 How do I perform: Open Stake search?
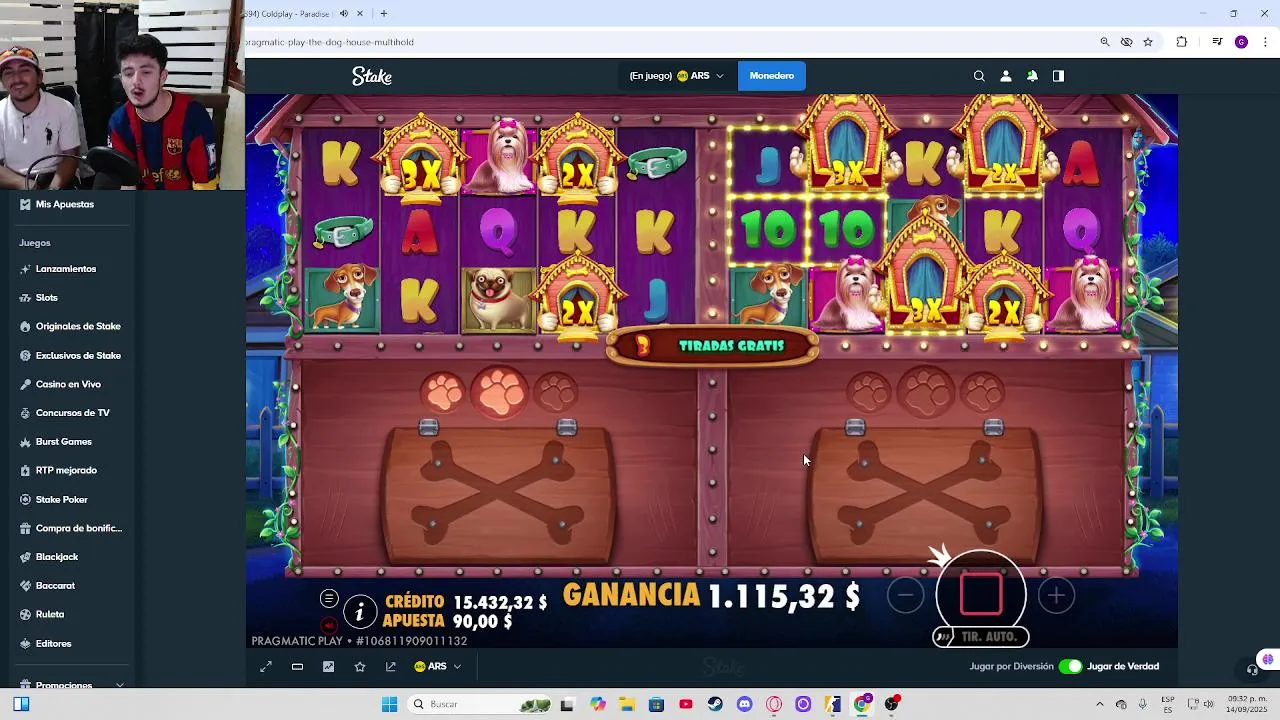[x=979, y=76]
